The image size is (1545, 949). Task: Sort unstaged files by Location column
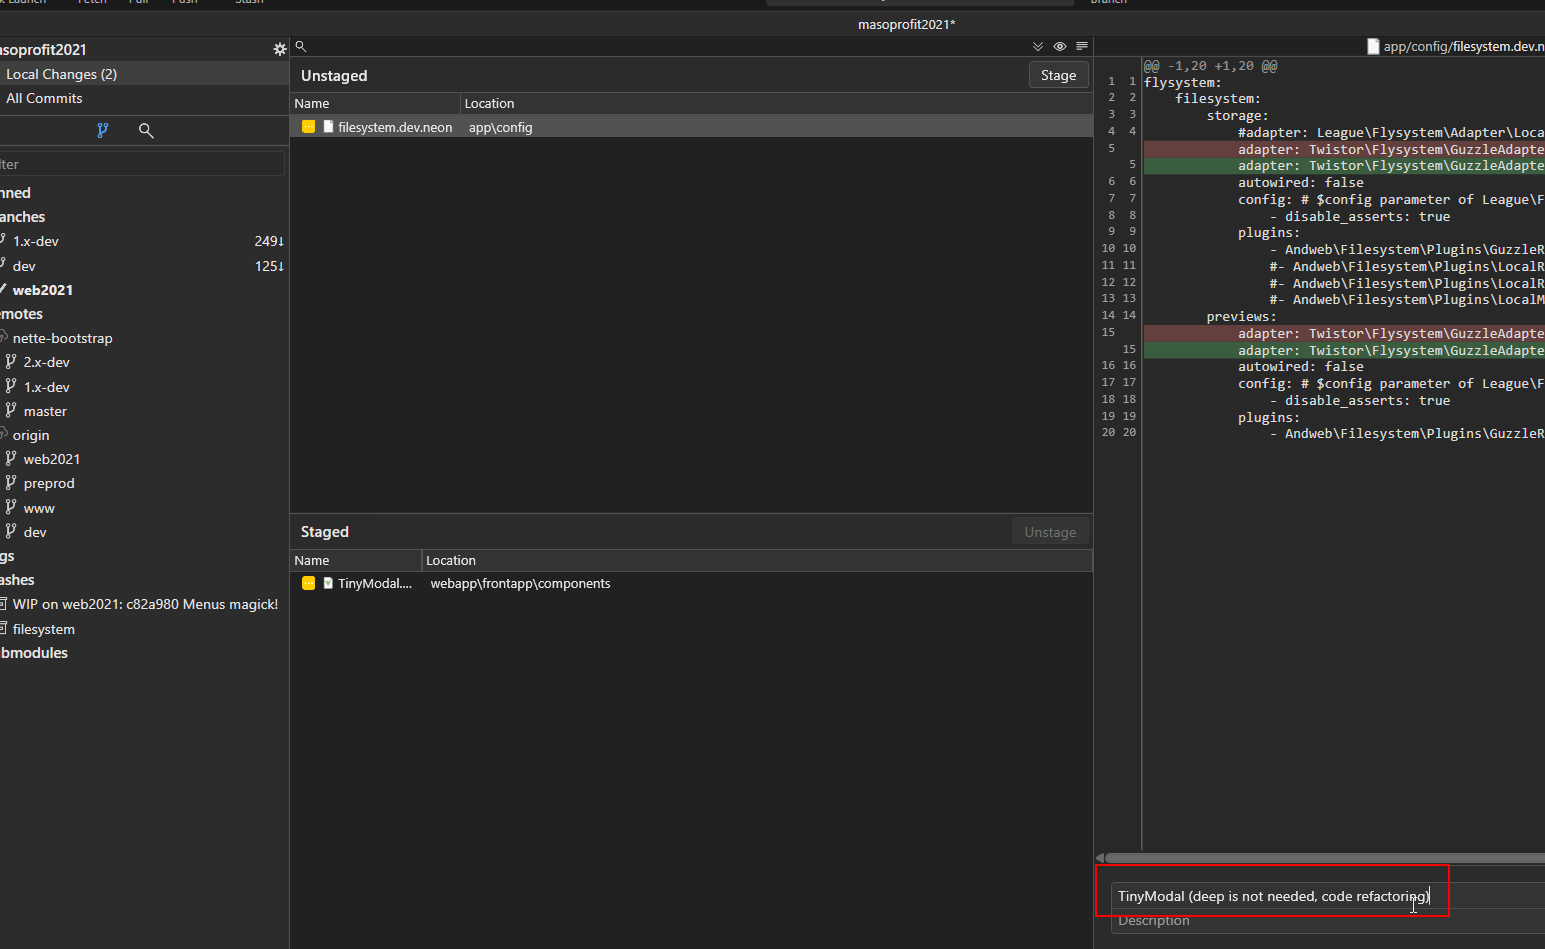point(776,103)
